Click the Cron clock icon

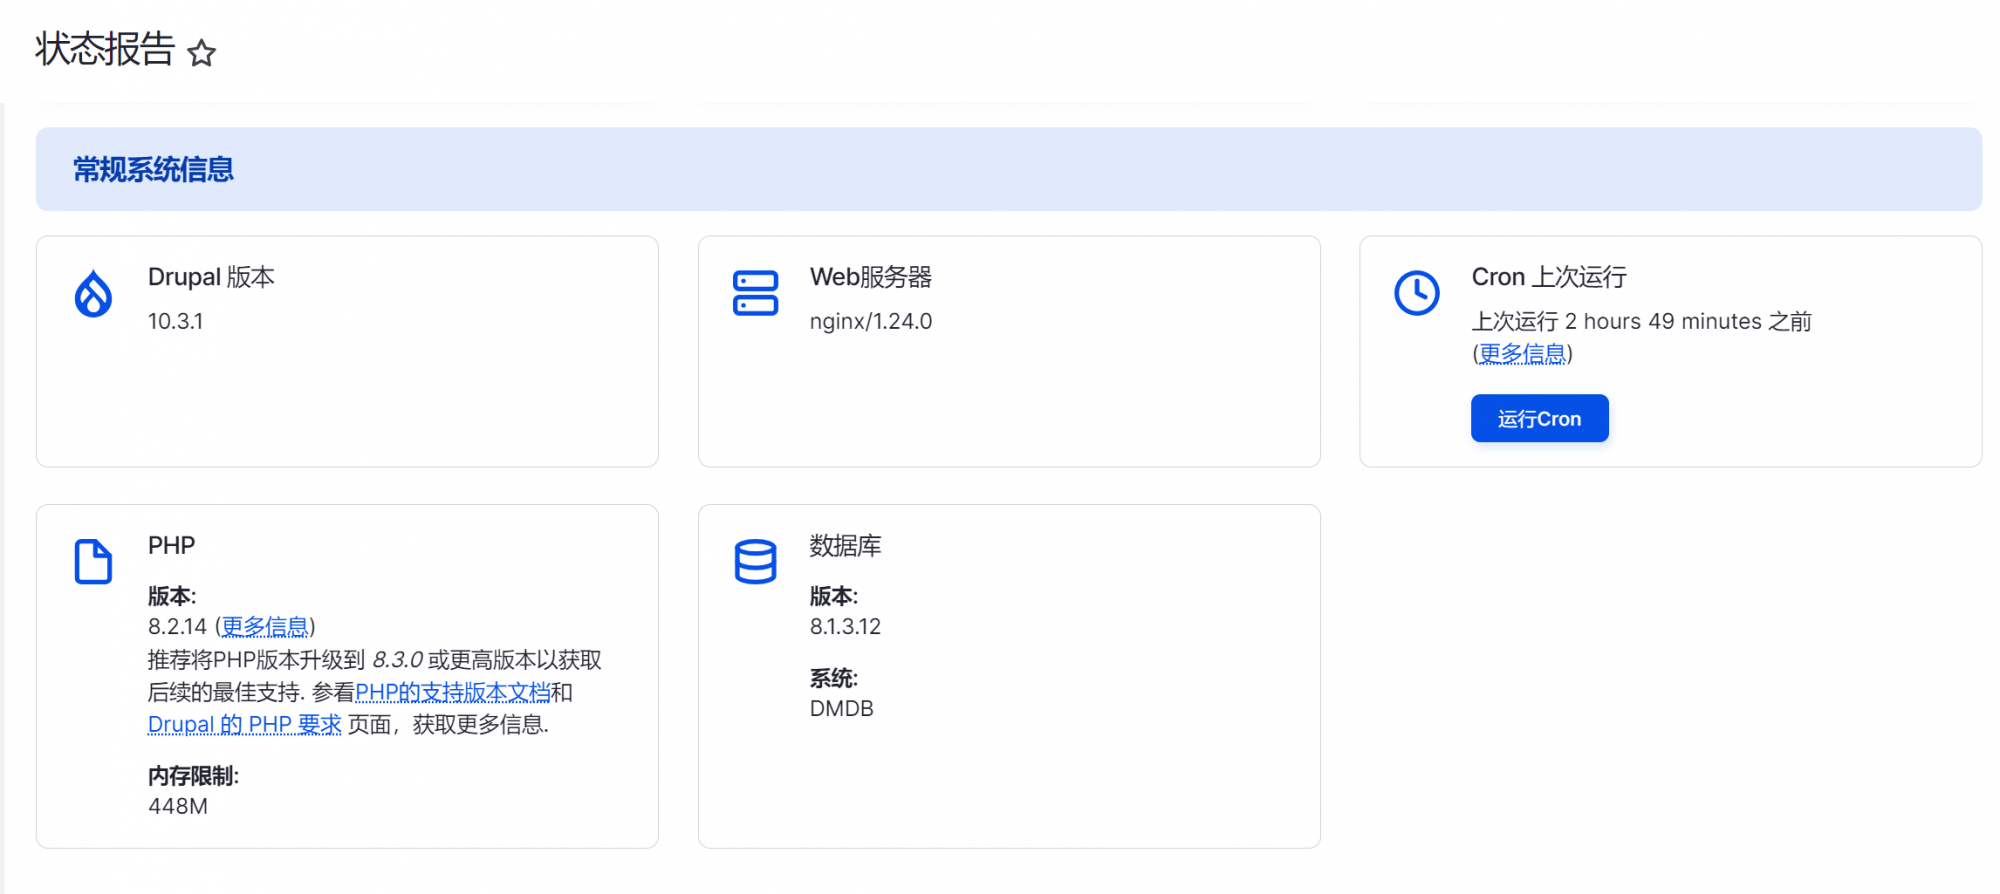1417,293
